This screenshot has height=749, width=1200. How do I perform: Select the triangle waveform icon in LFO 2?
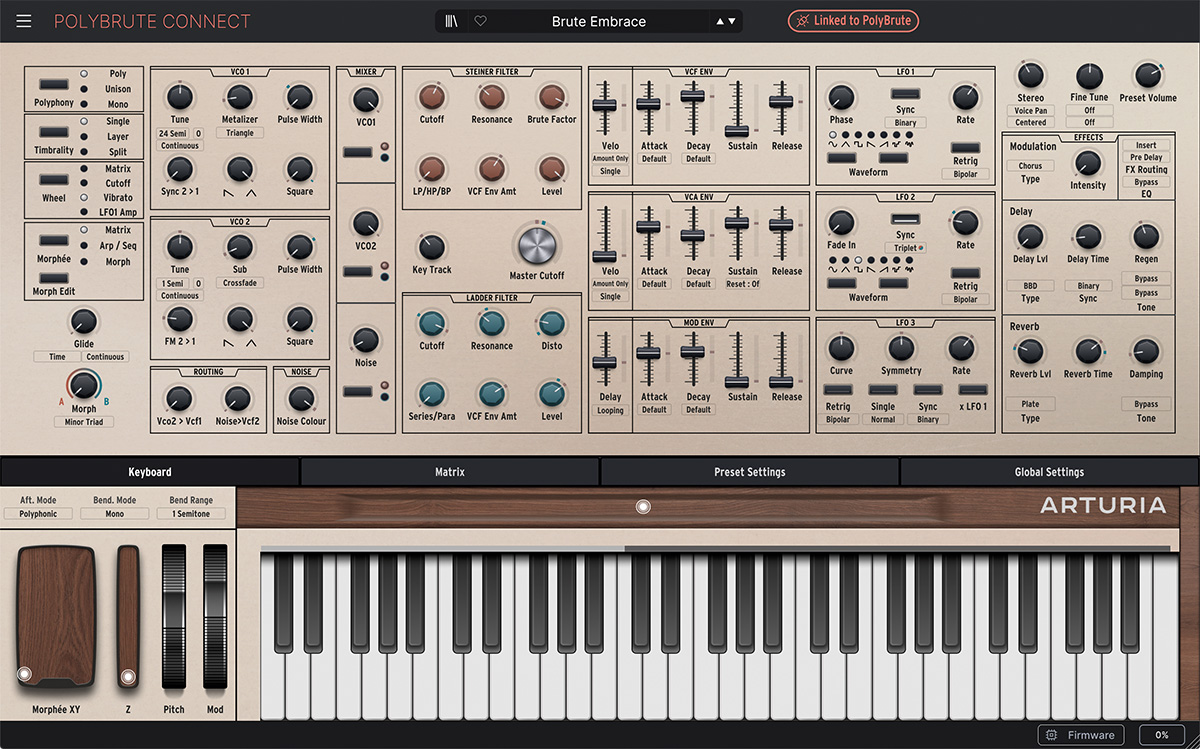click(845, 269)
